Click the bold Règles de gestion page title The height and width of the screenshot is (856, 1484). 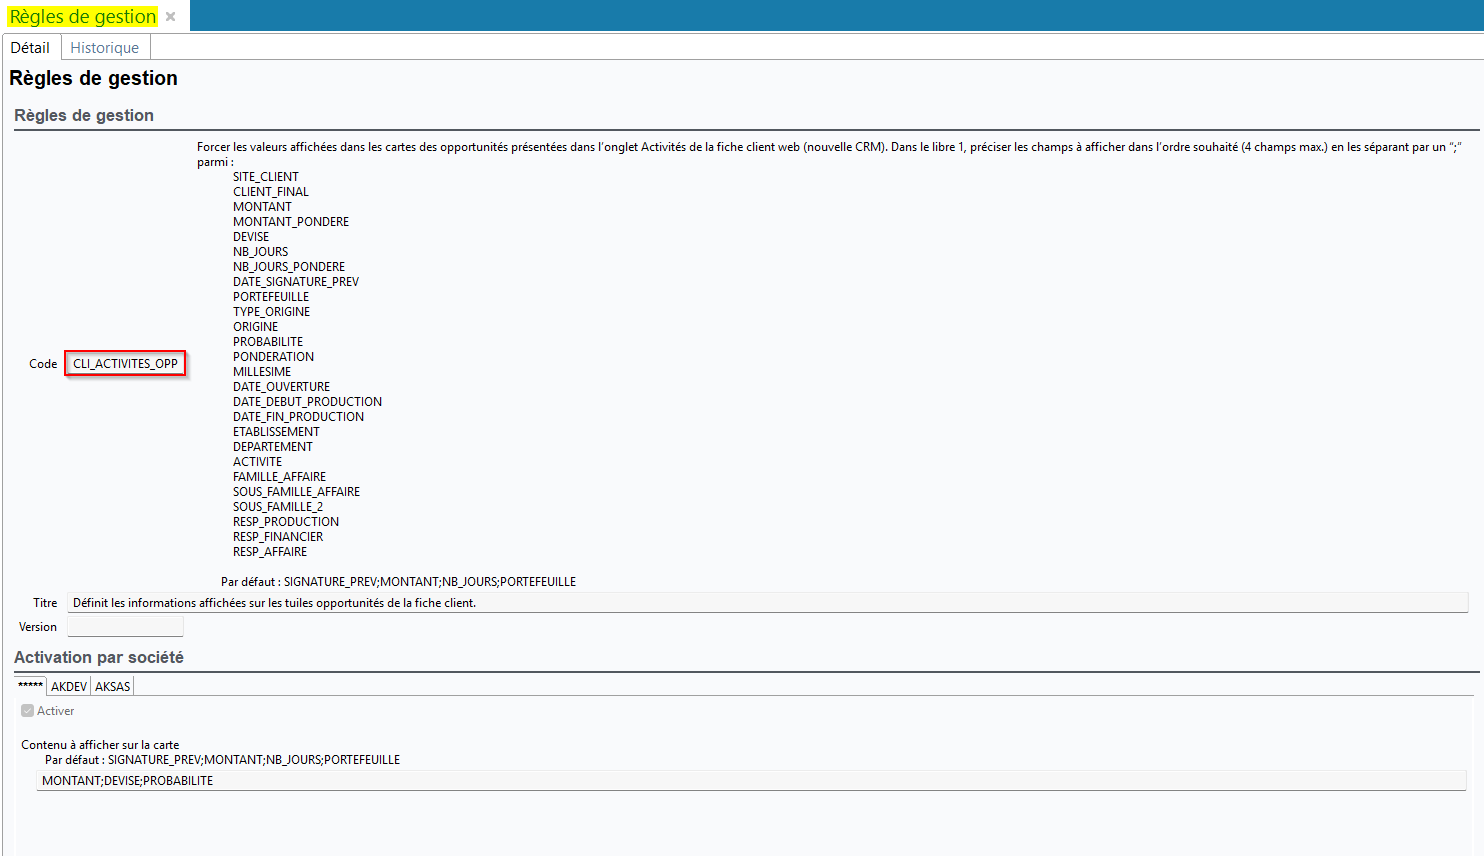point(93,78)
